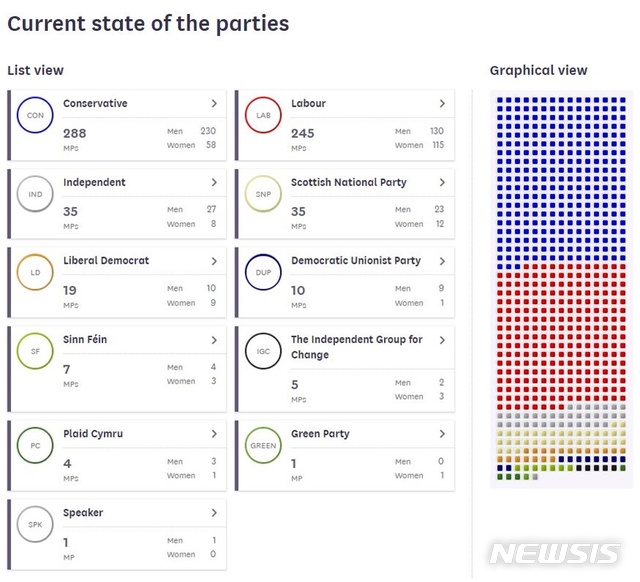This screenshot has height=582, width=640.
Task: Click the LD party circle badge
Action: (35, 272)
